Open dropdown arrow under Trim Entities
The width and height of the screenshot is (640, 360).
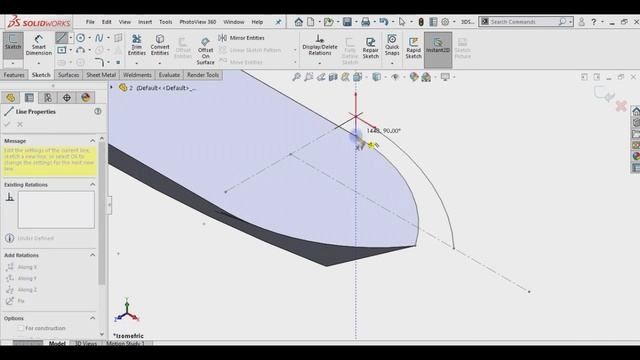[136, 63]
